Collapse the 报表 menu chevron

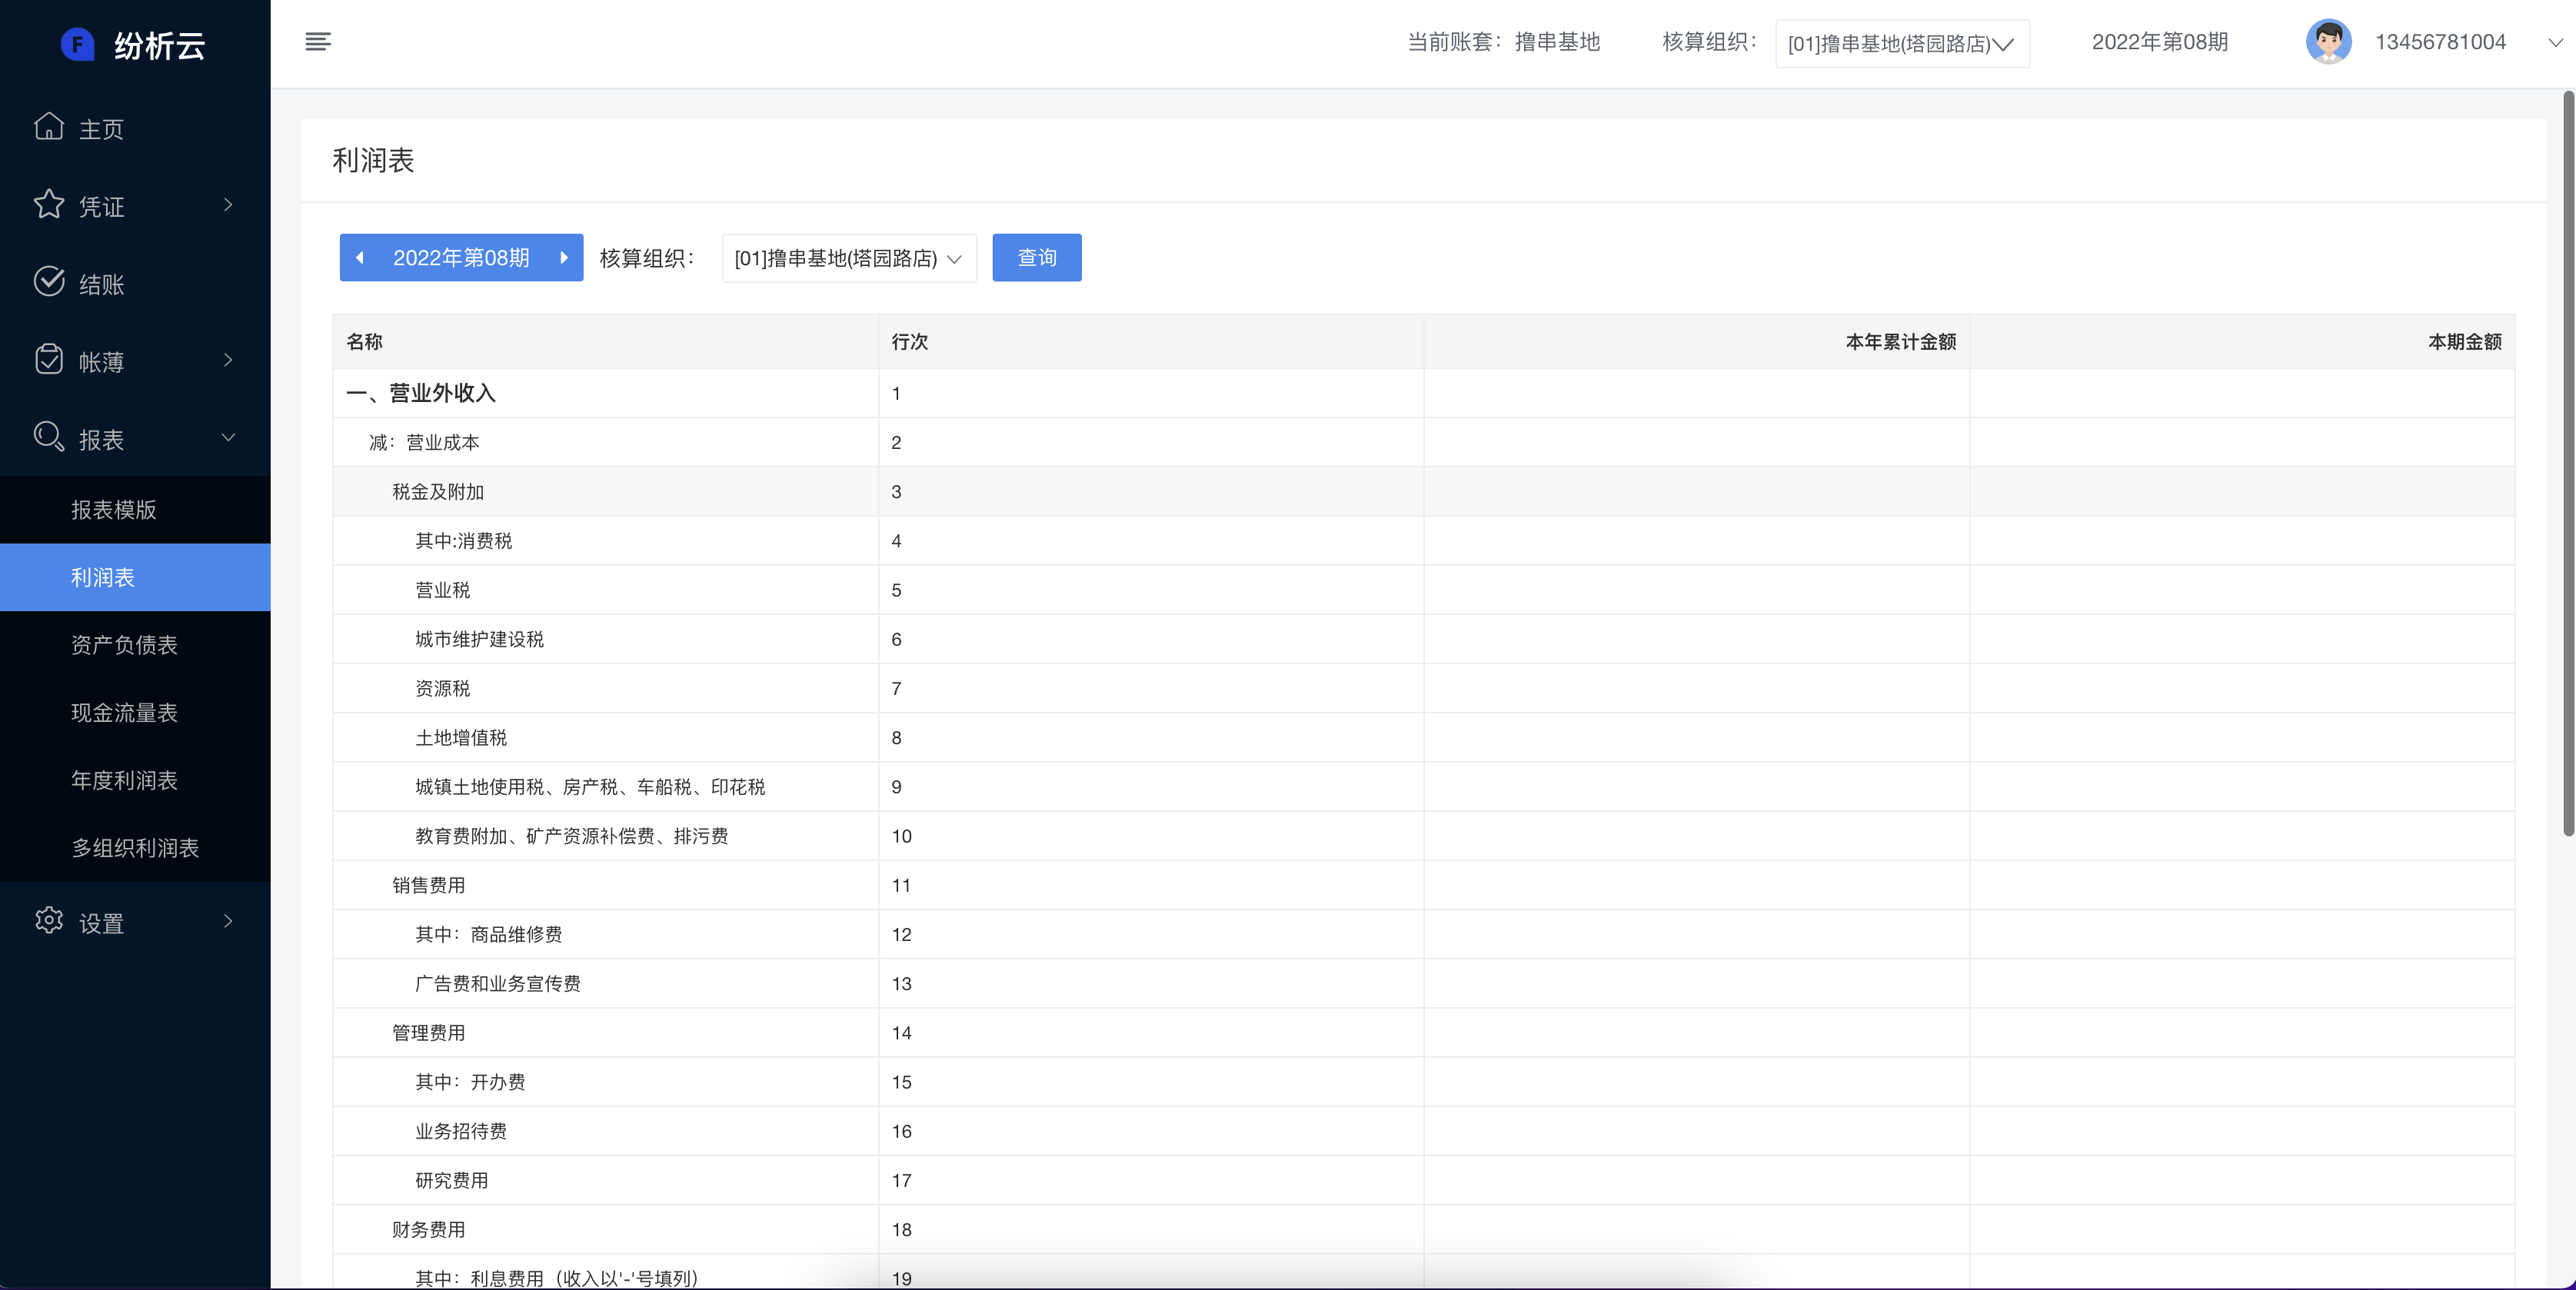pos(228,437)
